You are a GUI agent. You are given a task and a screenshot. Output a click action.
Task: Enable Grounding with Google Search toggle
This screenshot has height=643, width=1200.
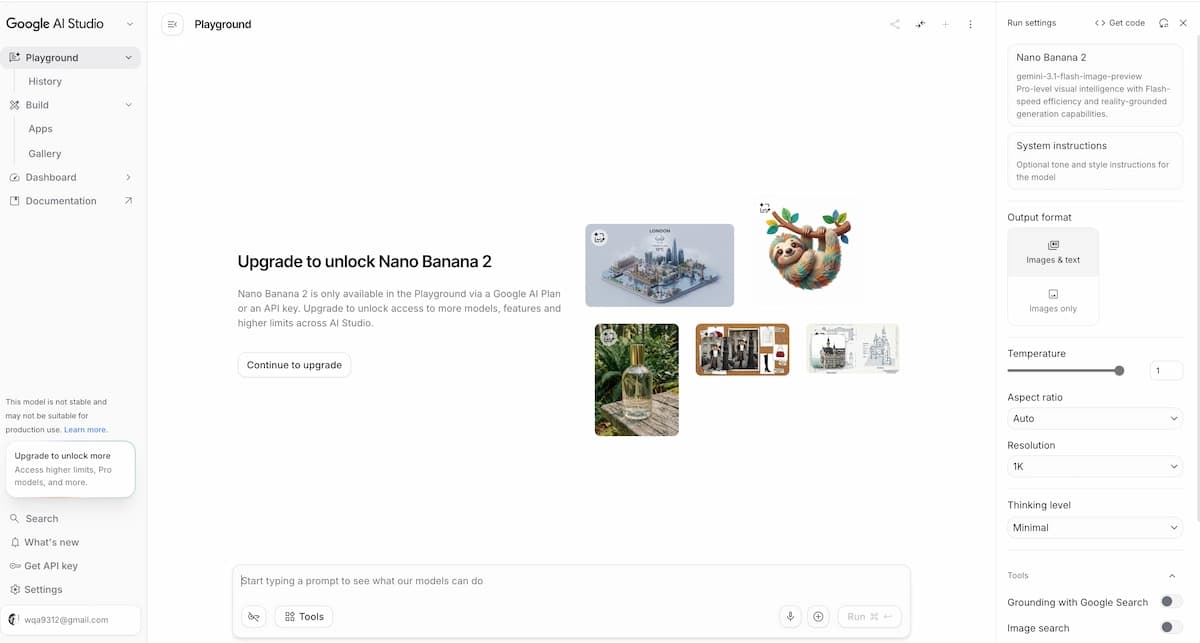click(x=1171, y=602)
